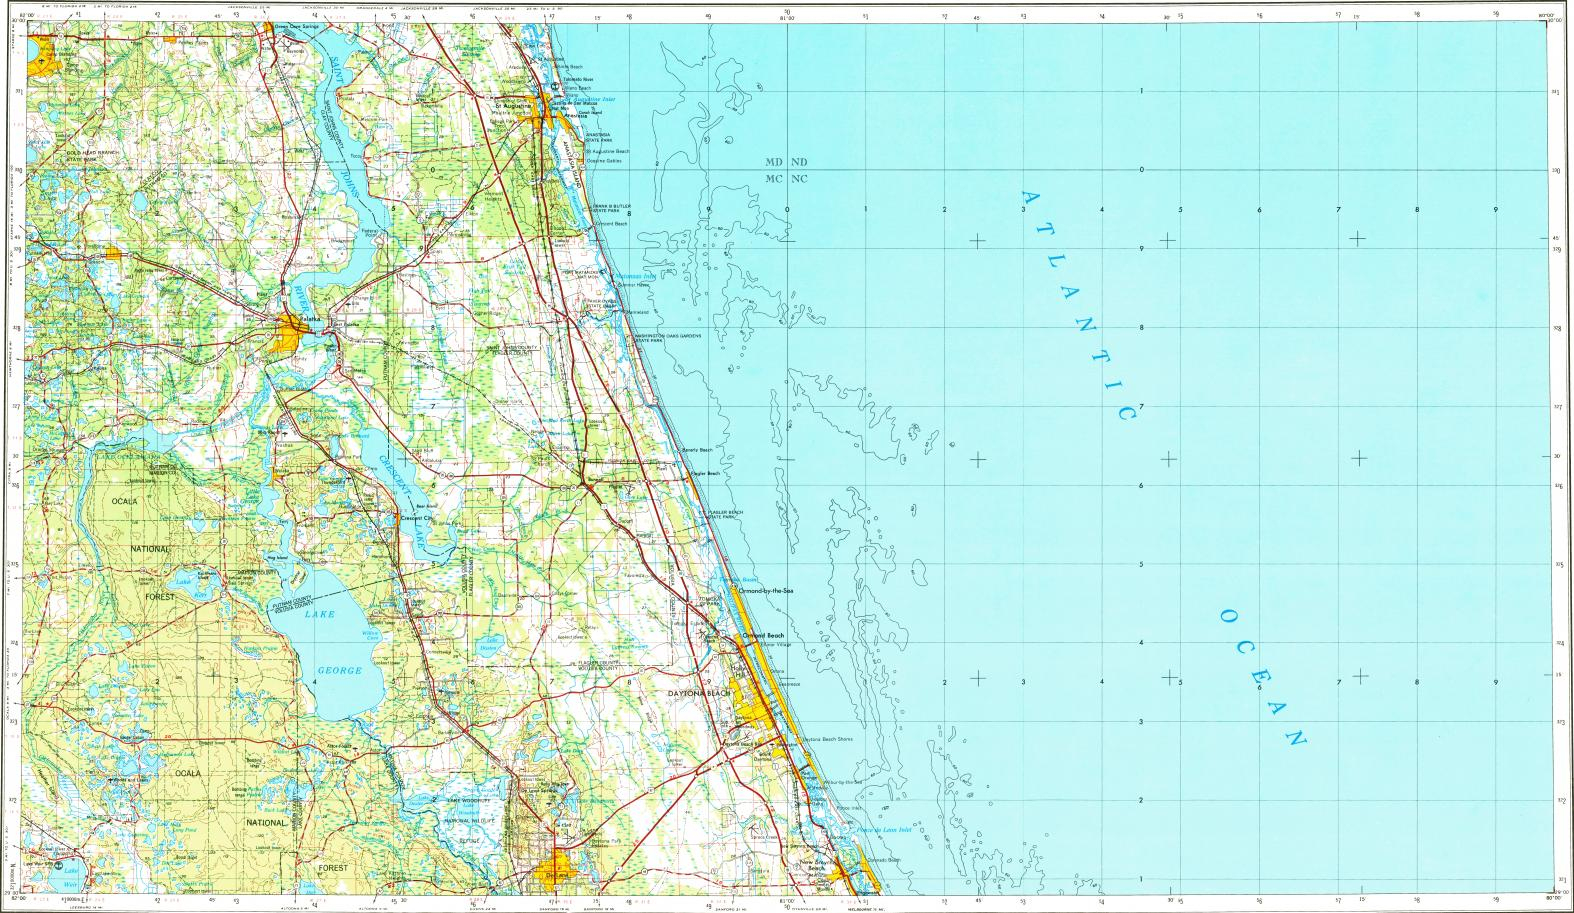1574x913 pixels.
Task: Click the Washington Oaks Gardens State Park label
Action: click(x=667, y=337)
